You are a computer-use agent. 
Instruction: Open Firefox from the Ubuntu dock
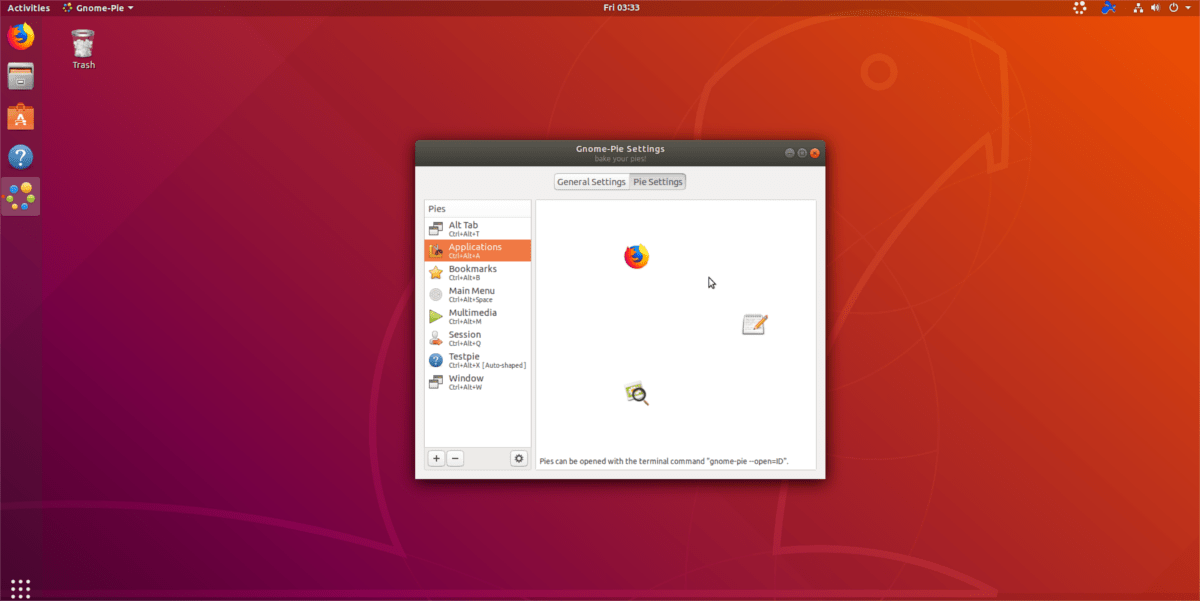(20, 37)
